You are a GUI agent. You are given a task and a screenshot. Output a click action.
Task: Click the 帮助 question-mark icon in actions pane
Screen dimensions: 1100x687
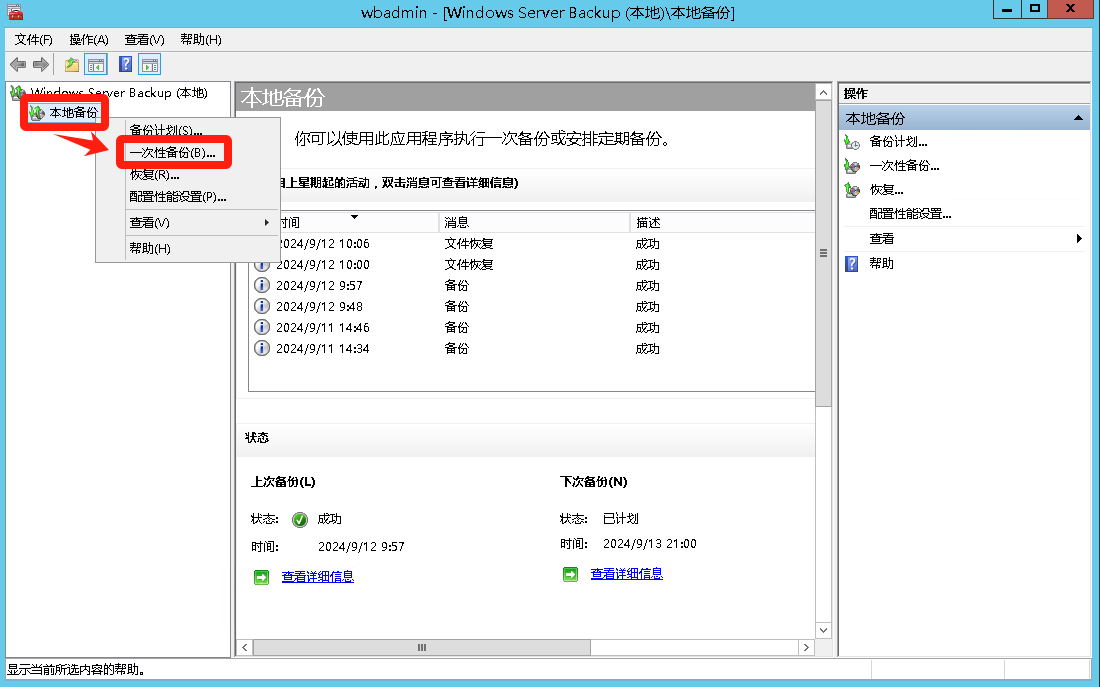tap(852, 264)
